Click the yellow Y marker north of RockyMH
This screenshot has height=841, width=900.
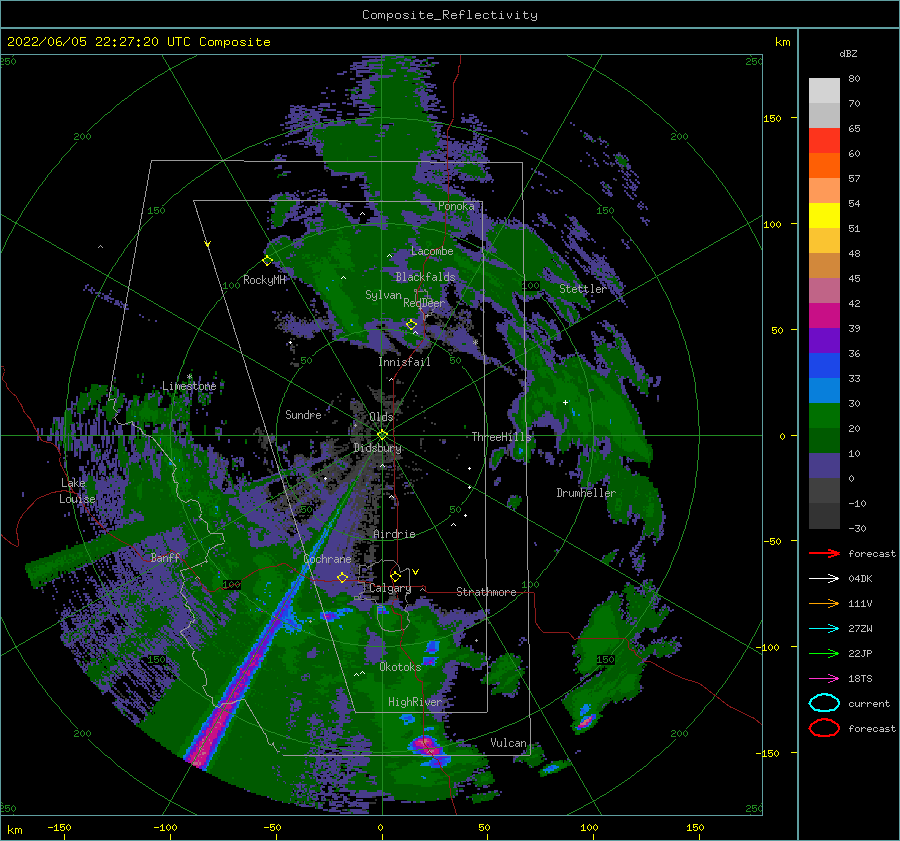pyautogui.click(x=208, y=244)
